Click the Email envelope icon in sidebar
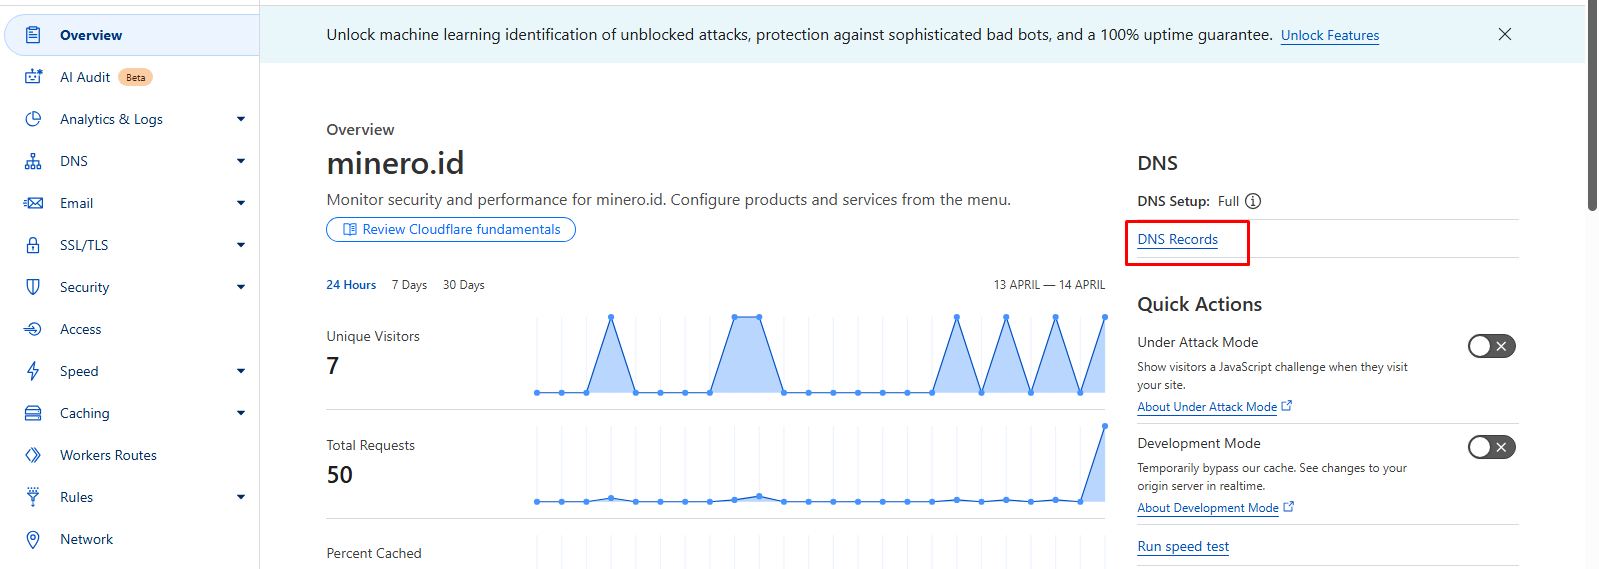1599x569 pixels. 33,203
